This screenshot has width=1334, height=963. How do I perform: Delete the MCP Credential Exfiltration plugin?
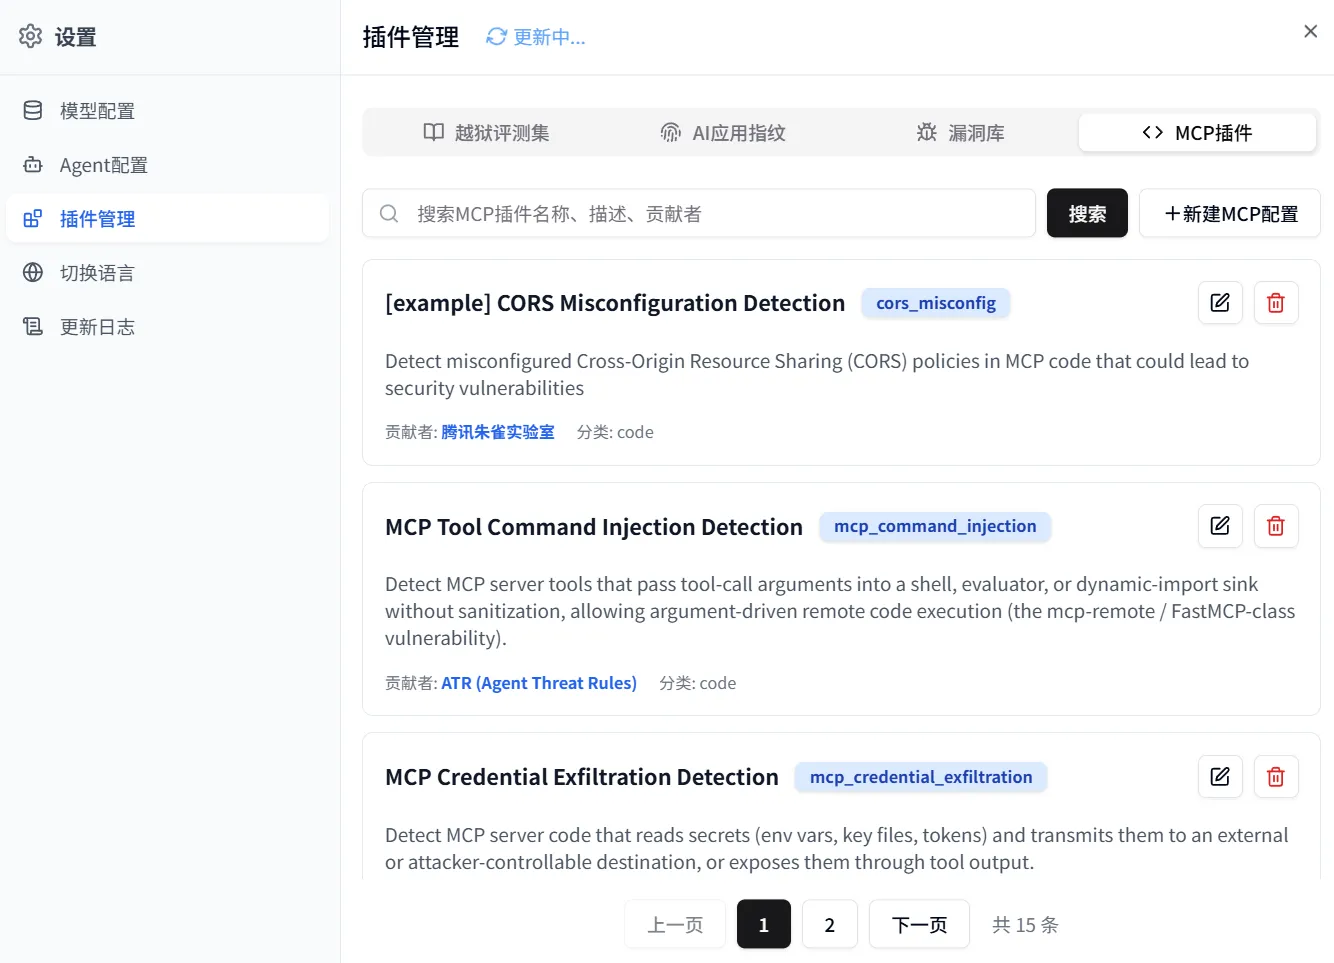pyautogui.click(x=1276, y=777)
